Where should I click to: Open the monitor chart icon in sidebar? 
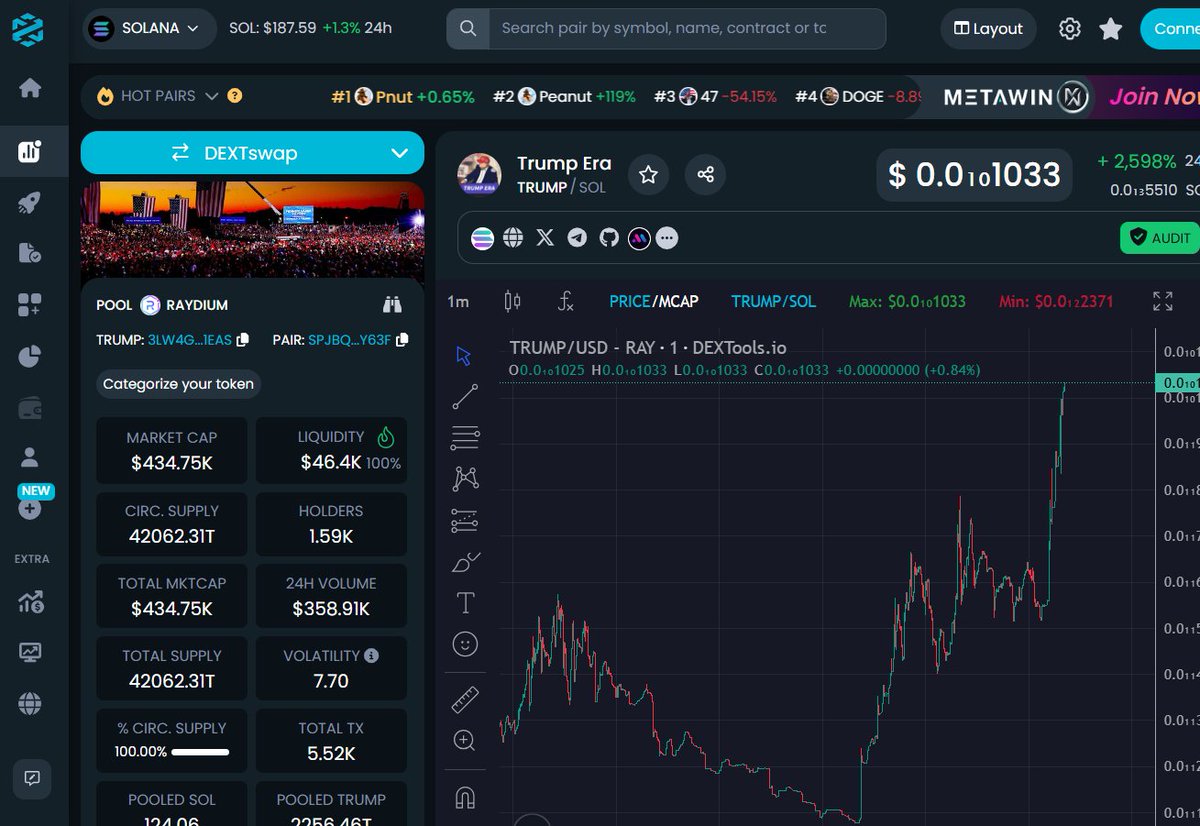coord(30,652)
